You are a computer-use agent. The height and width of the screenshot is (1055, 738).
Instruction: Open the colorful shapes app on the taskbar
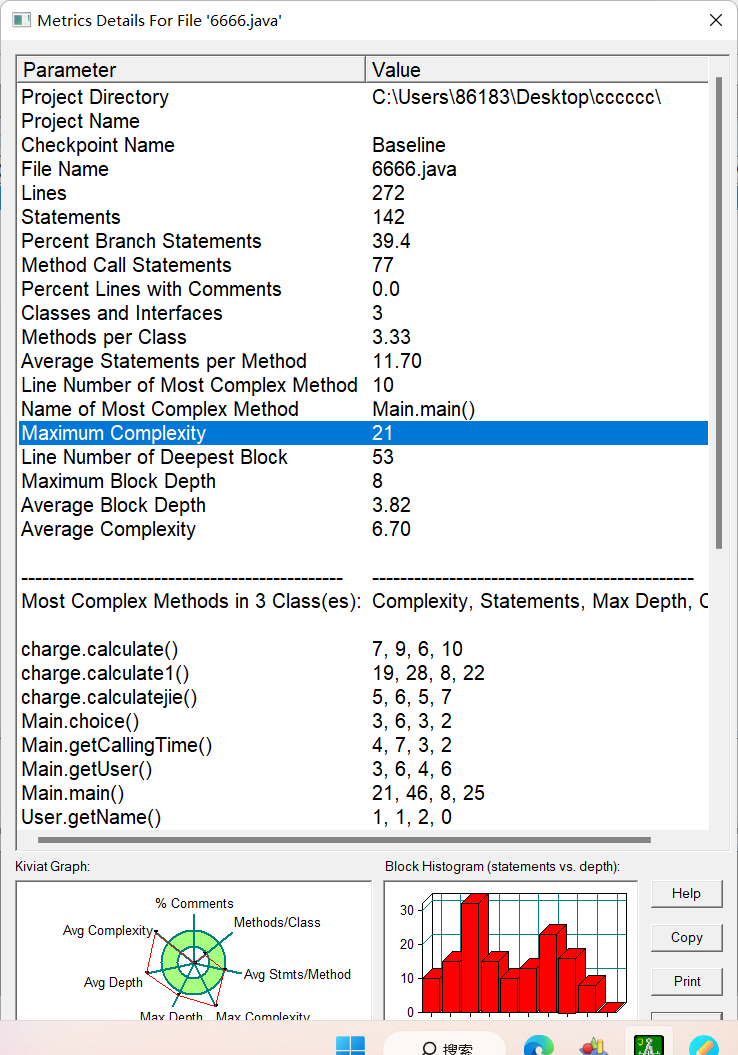(594, 1045)
